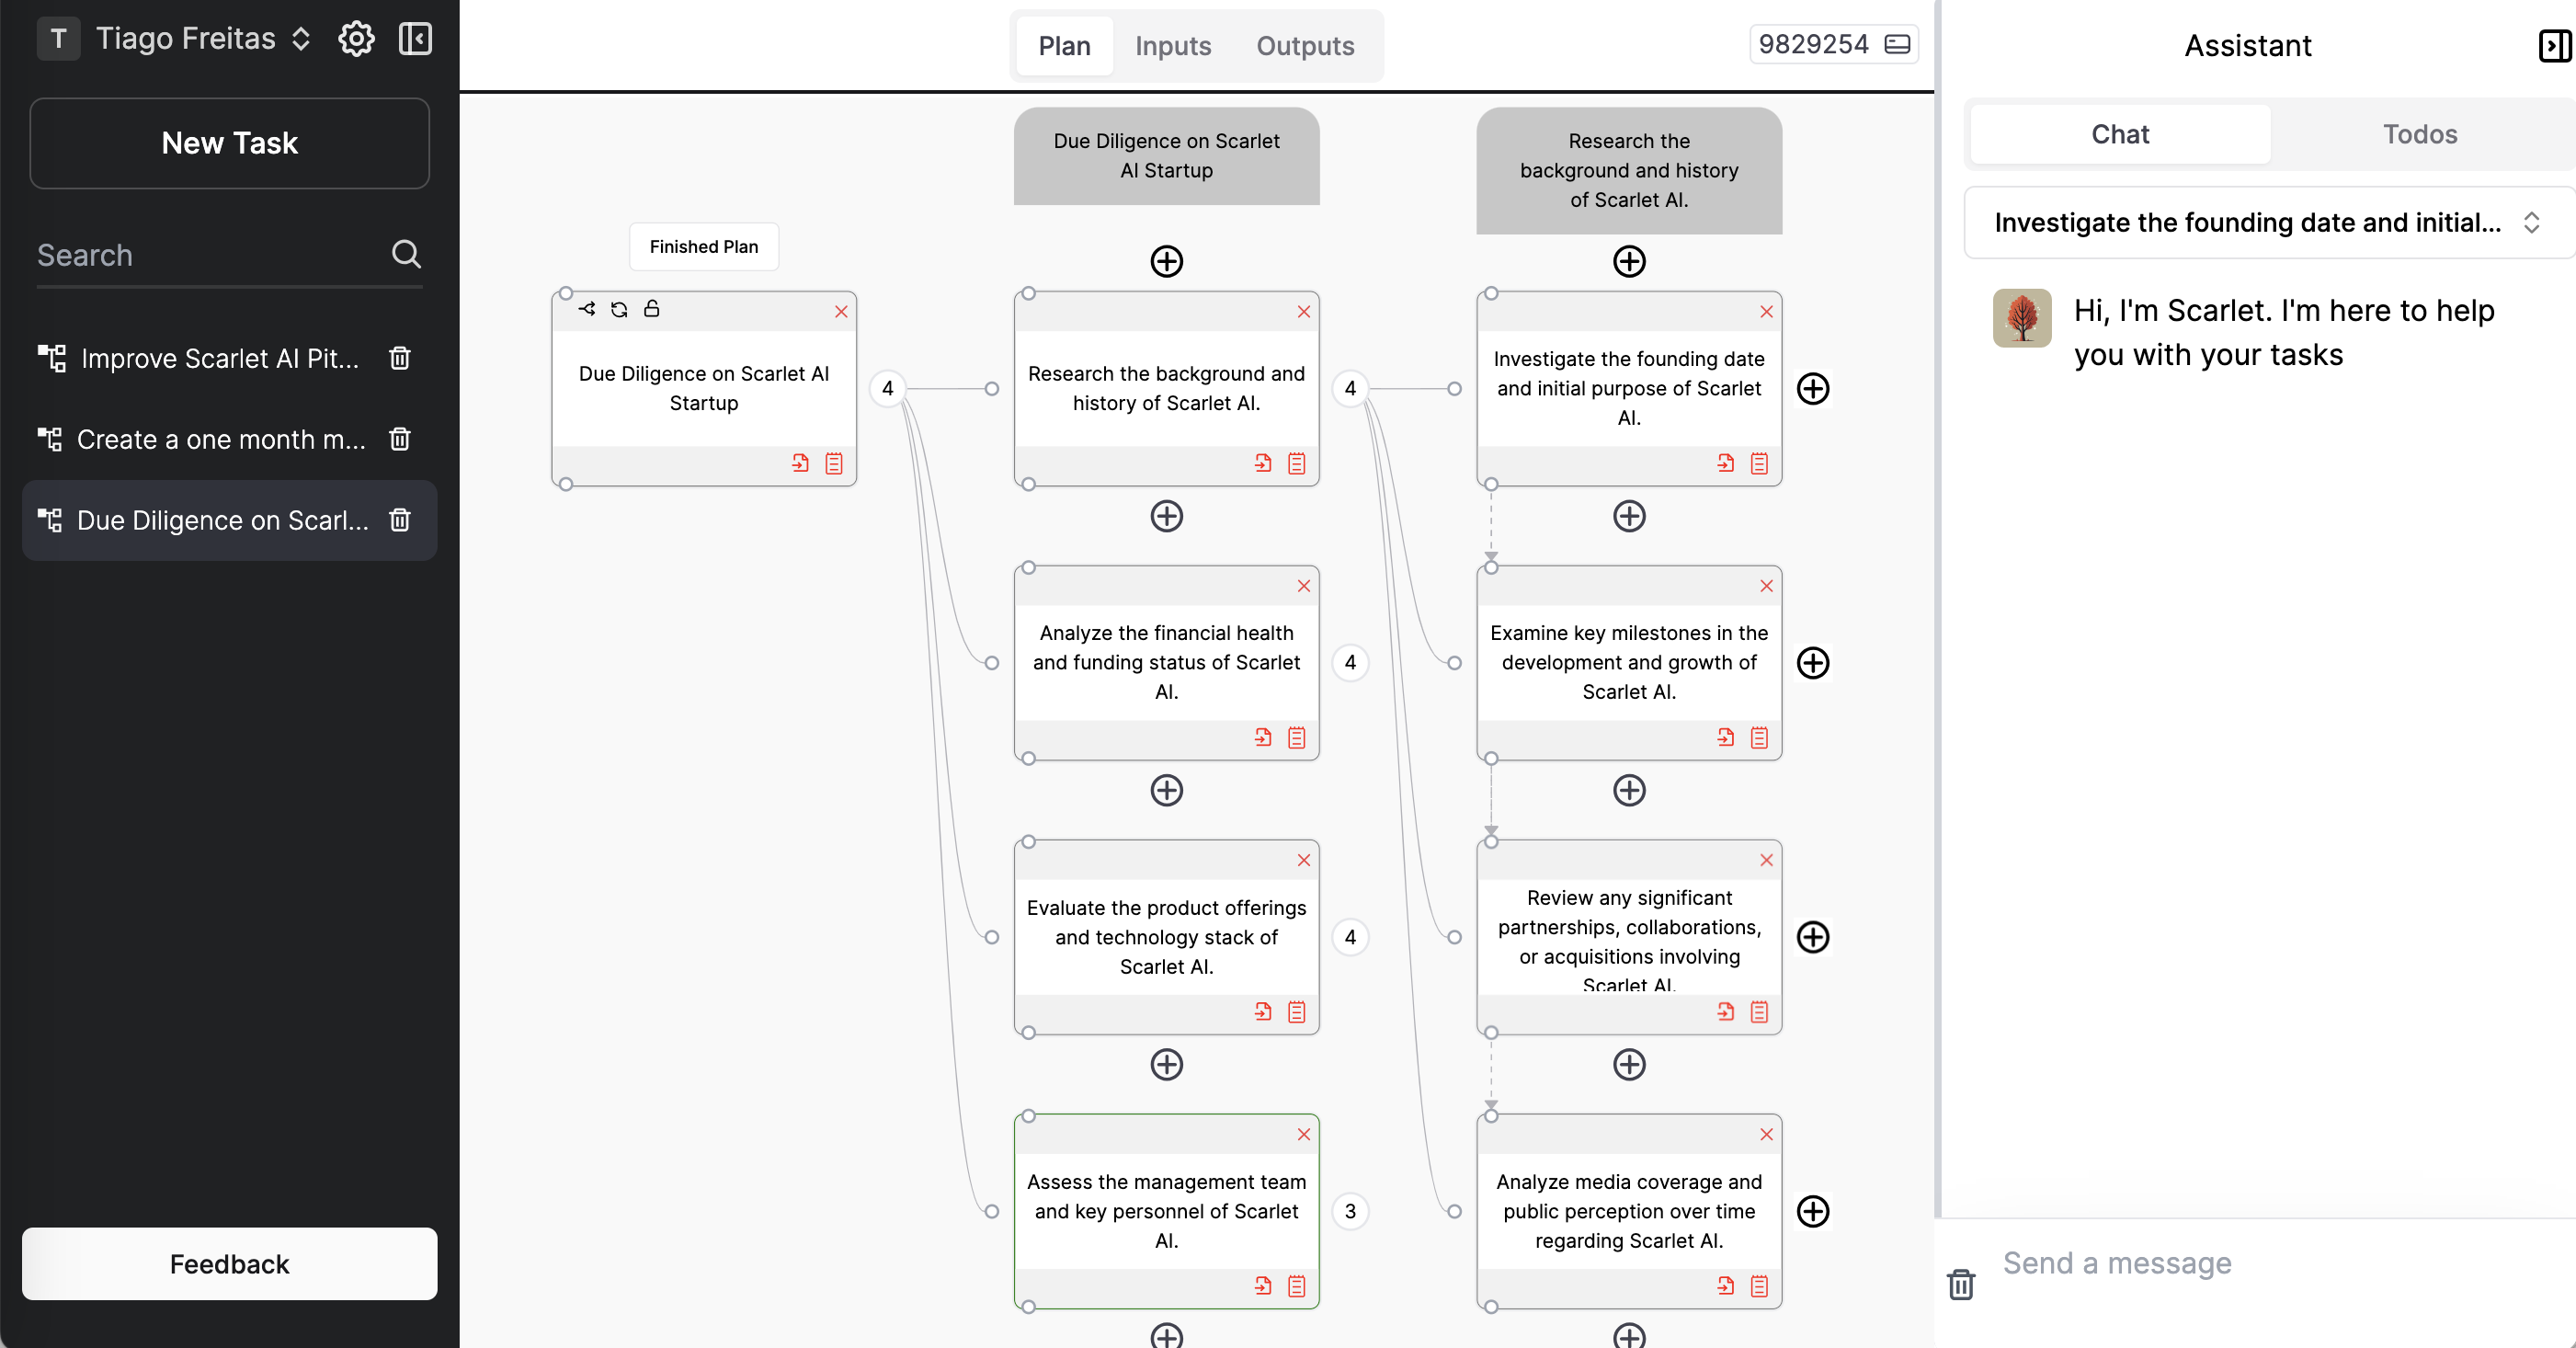This screenshot has width=2576, height=1348.
Task: Delete the 'Improve Scarlet AI Pit...' task
Action: pos(400,358)
